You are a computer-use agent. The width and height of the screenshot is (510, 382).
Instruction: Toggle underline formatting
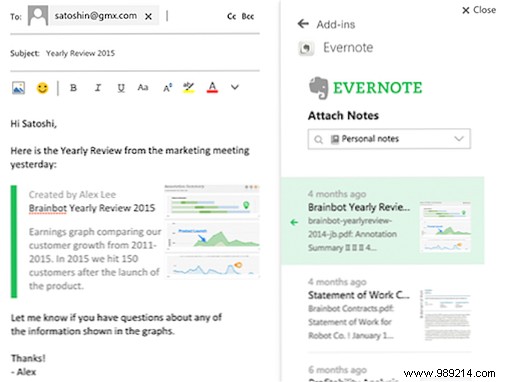[121, 88]
